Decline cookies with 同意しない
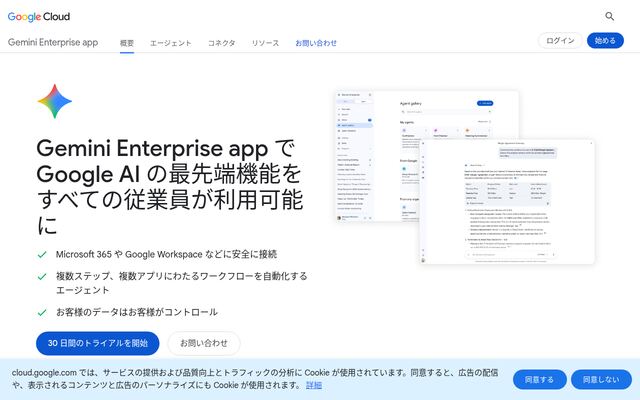The height and width of the screenshot is (400, 640). click(x=601, y=380)
